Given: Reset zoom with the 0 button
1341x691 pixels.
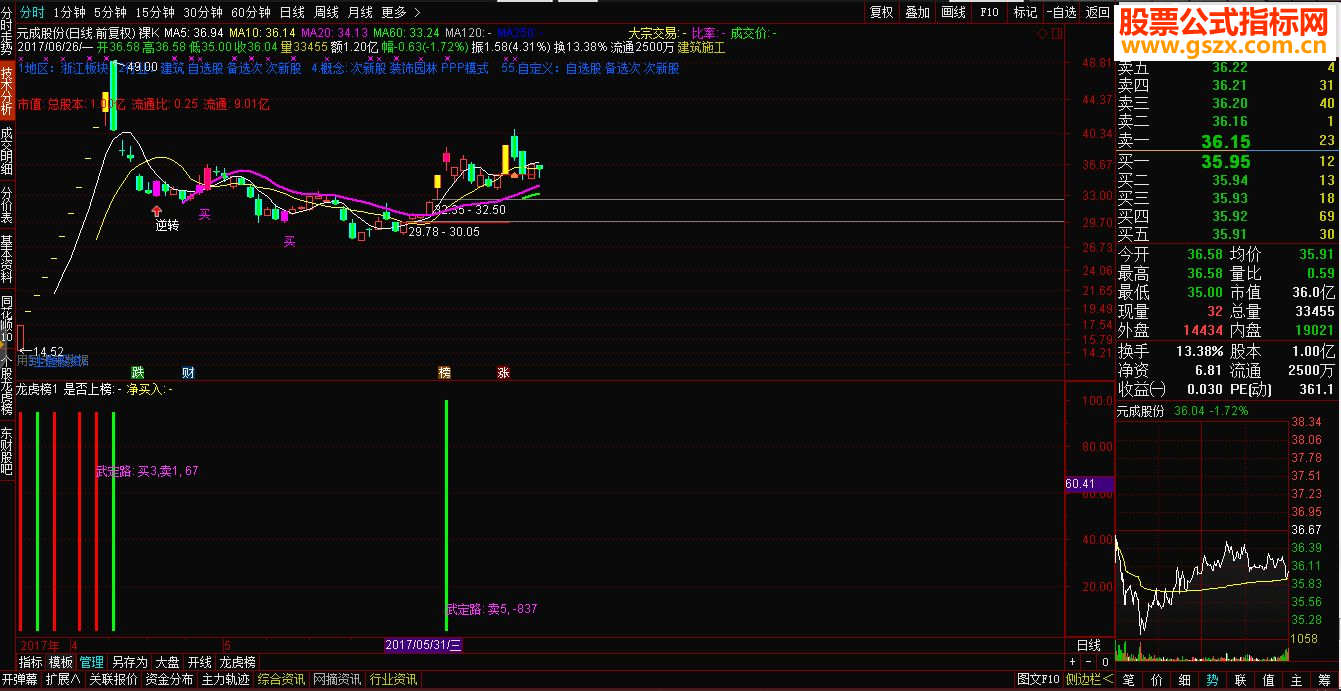Looking at the screenshot, I should (x=1105, y=662).
